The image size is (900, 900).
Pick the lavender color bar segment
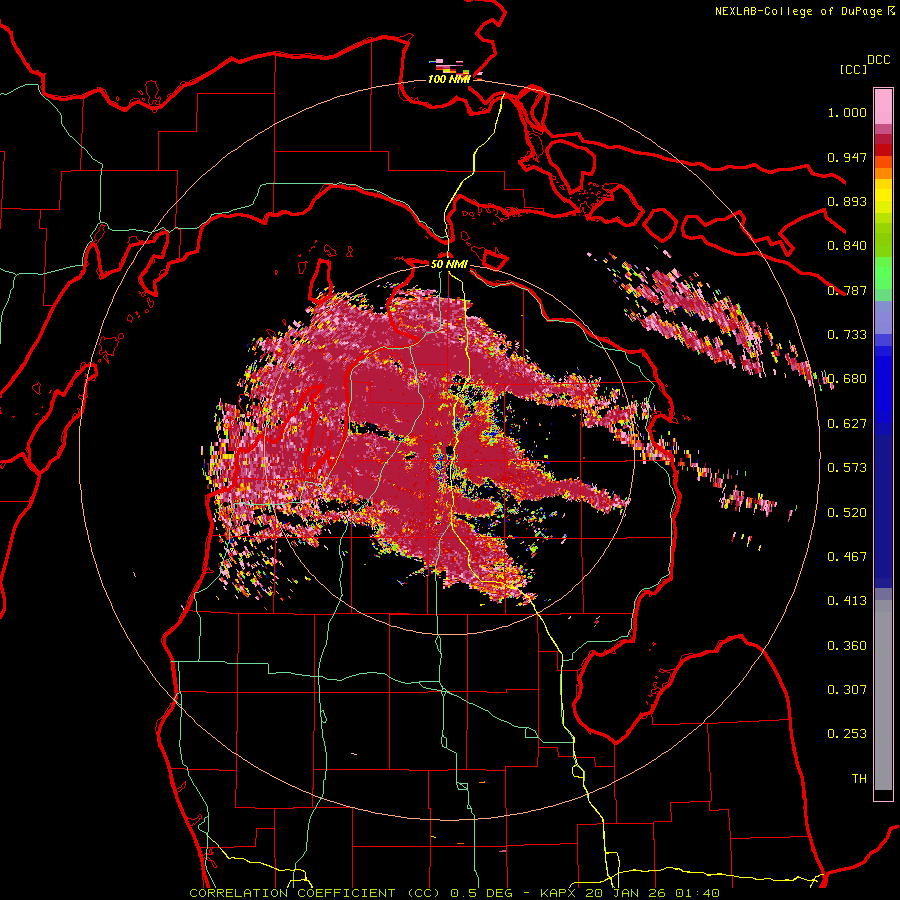tap(883, 317)
